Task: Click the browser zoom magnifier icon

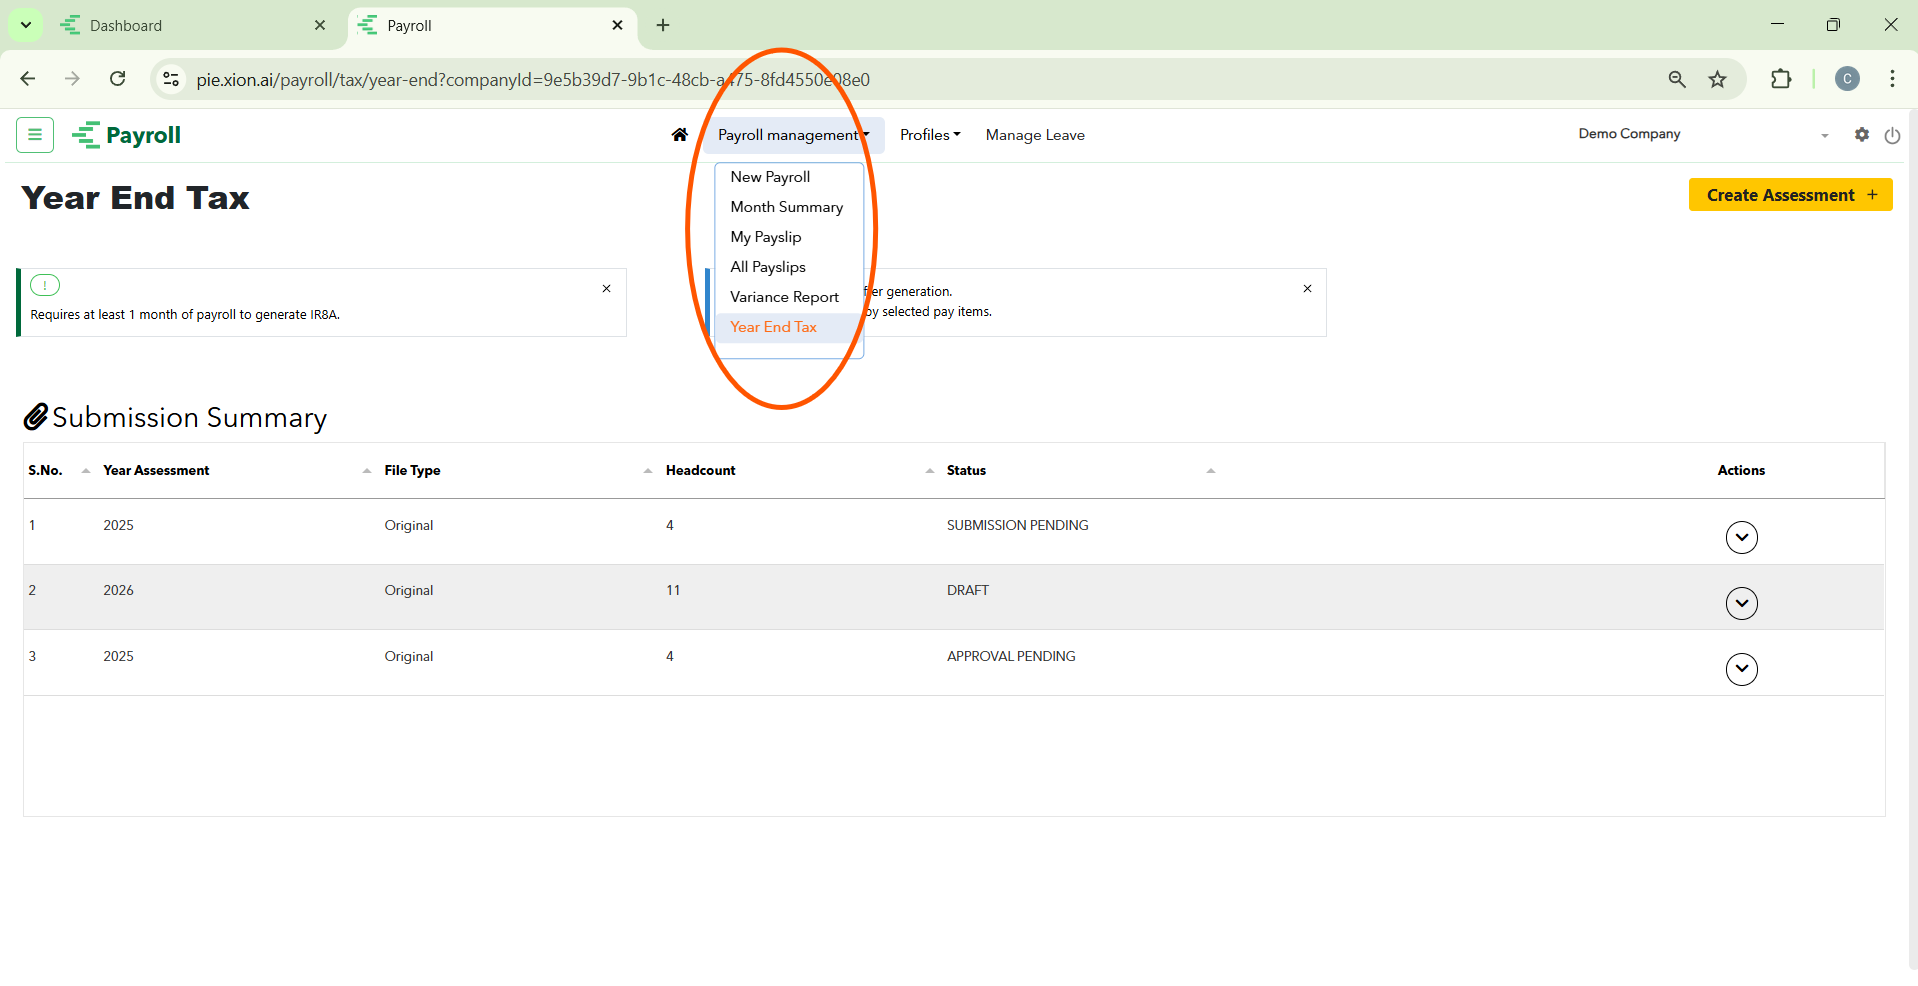Action: (x=1677, y=80)
